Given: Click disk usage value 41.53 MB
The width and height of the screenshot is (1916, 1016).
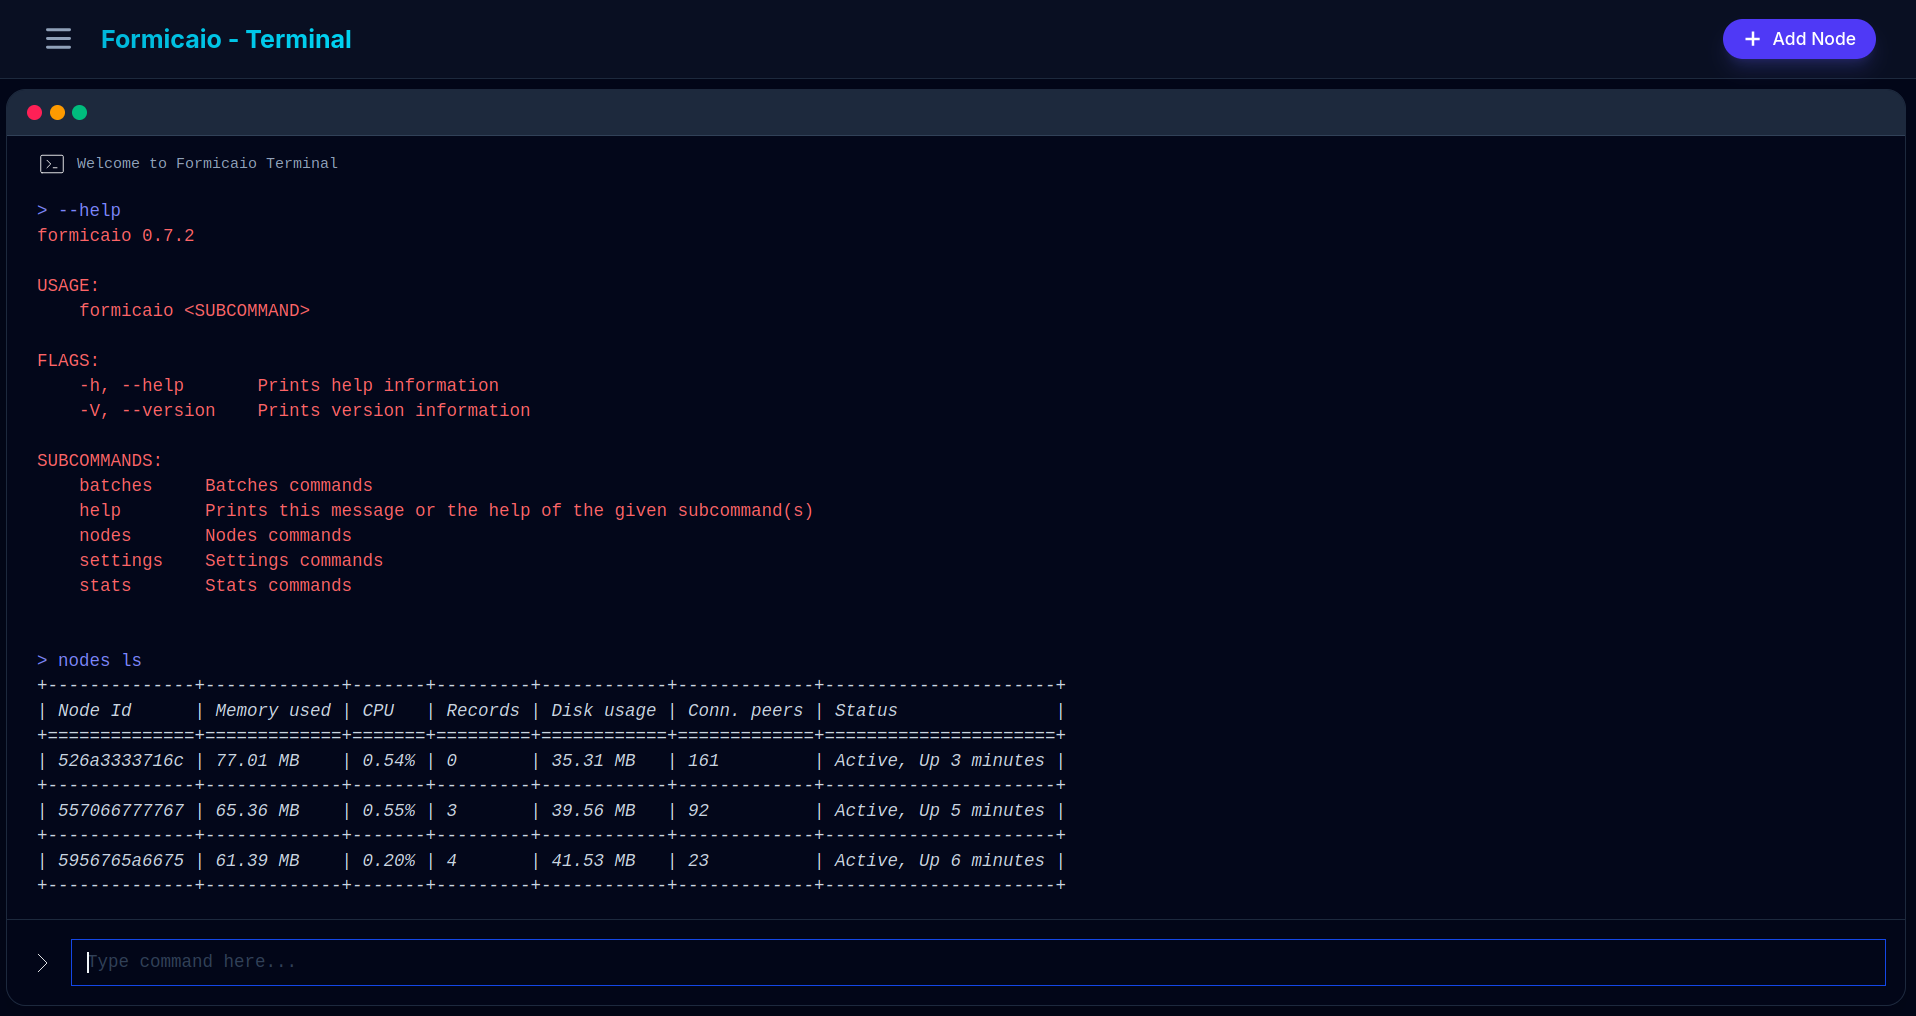Looking at the screenshot, I should click(x=593, y=860).
